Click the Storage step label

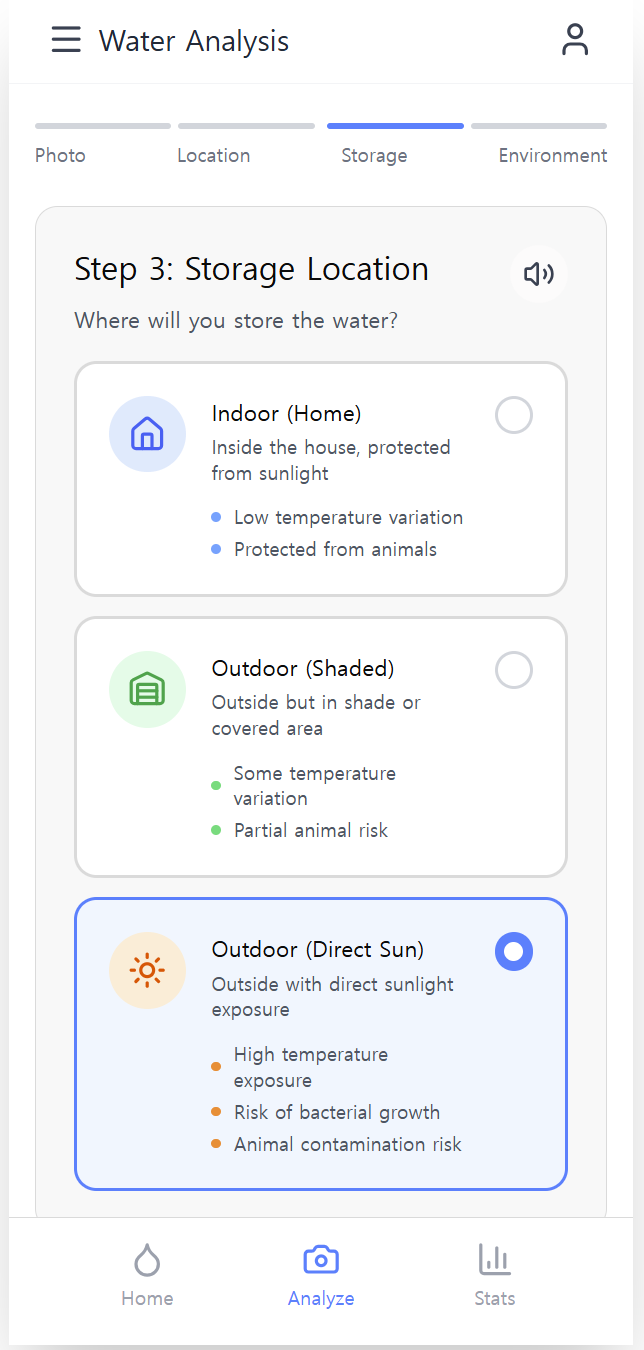pyautogui.click(x=374, y=156)
